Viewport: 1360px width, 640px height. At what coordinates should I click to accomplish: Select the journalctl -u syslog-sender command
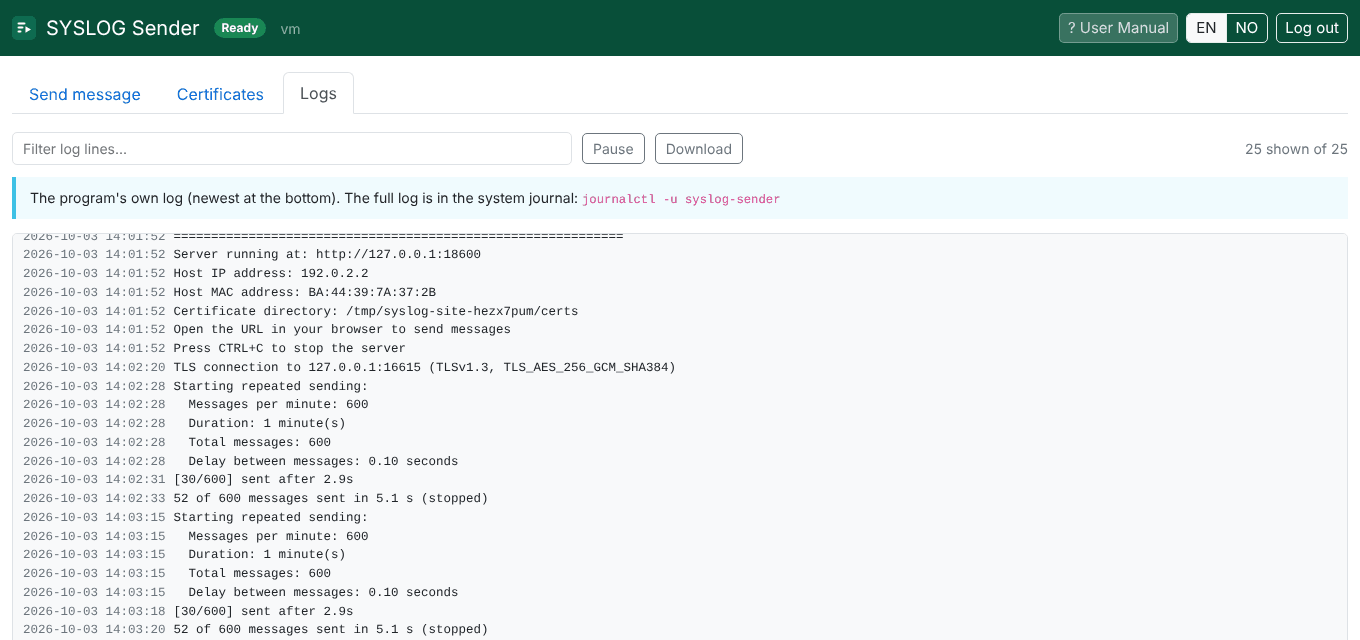tap(681, 199)
